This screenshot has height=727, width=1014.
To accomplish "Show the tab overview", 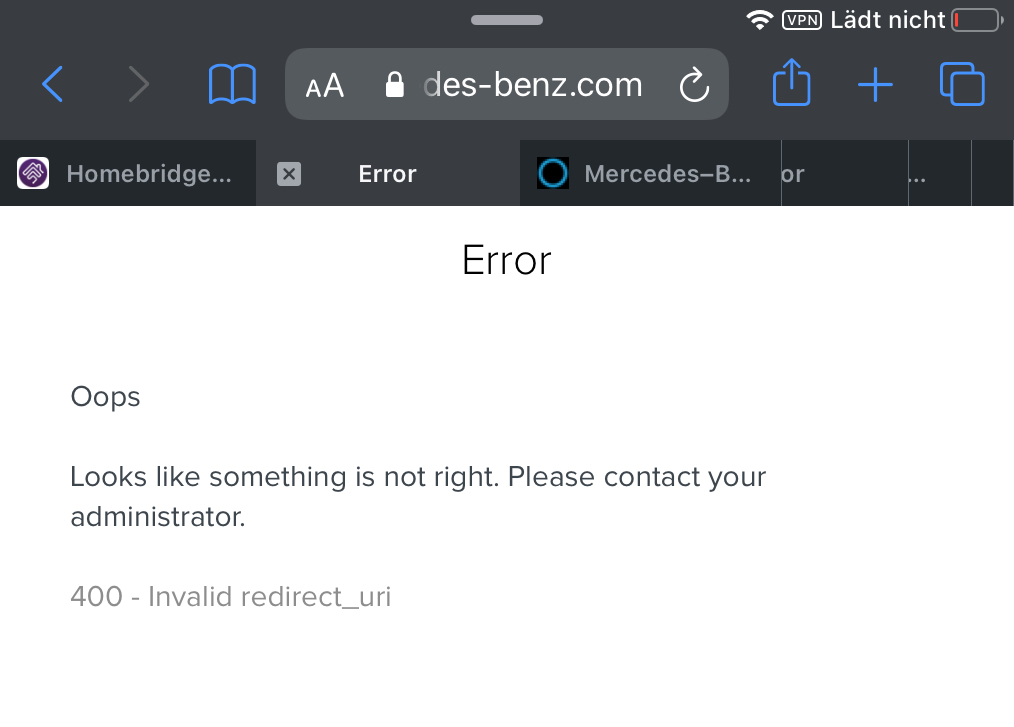I will (x=962, y=84).
